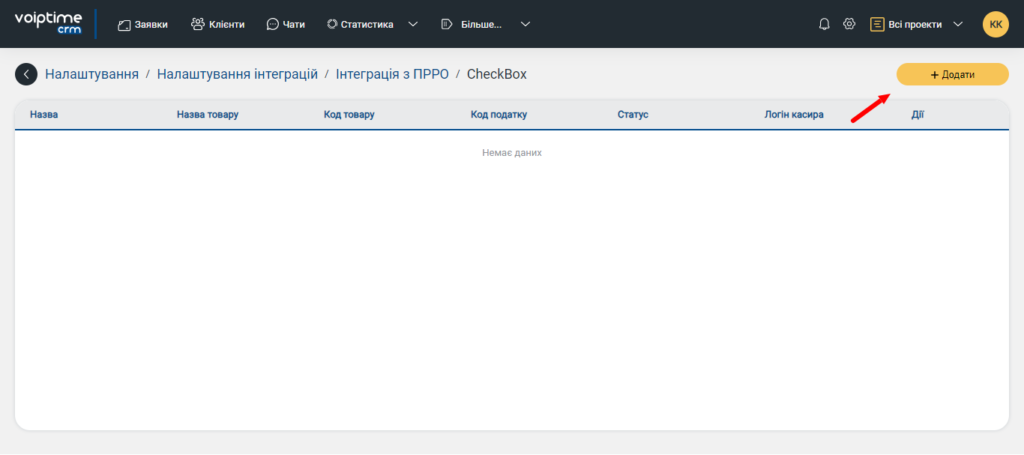Navigate to the Налаштування breadcrumb link
This screenshot has height=455, width=1024.
tap(92, 74)
